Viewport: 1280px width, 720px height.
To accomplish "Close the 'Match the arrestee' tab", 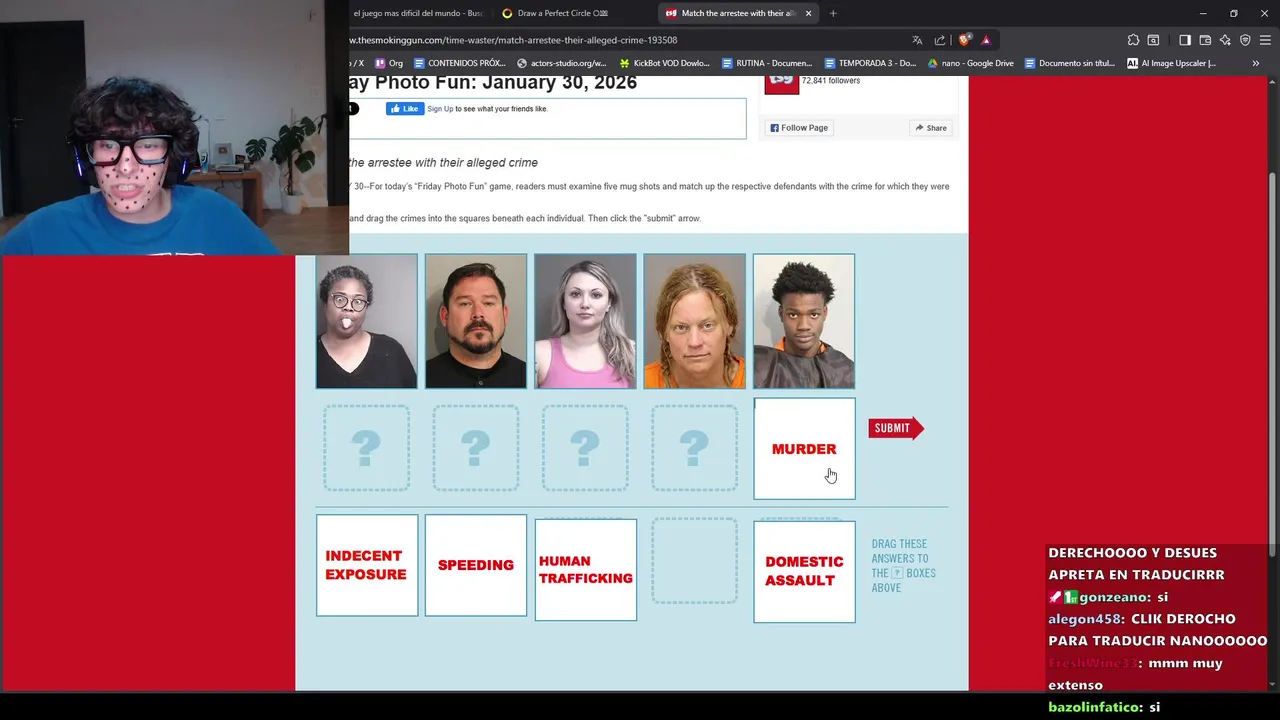I will click(808, 13).
